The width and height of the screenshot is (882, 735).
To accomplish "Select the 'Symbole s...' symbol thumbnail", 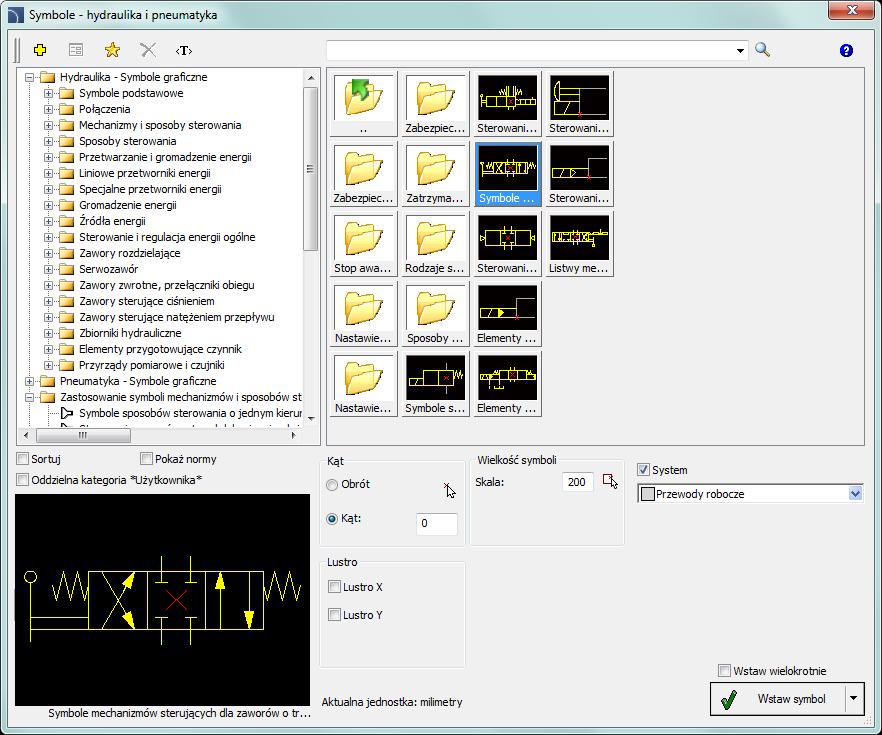I will coord(435,384).
